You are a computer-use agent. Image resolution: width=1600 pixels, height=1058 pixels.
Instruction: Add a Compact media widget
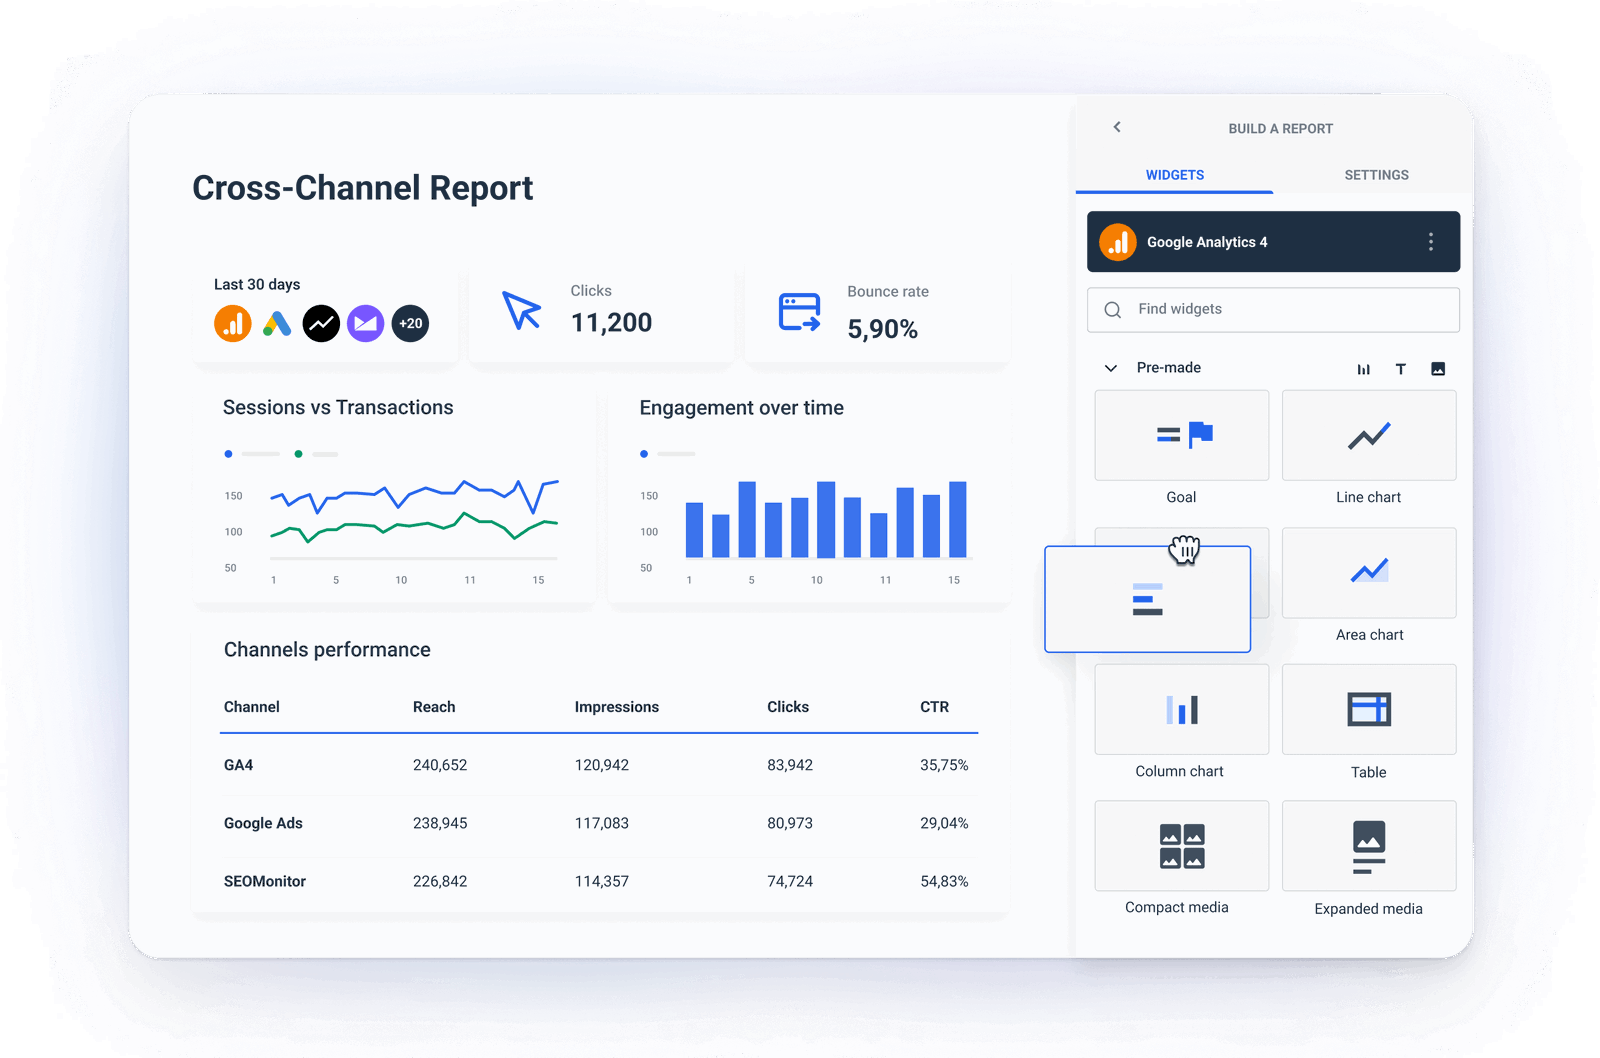click(1181, 846)
